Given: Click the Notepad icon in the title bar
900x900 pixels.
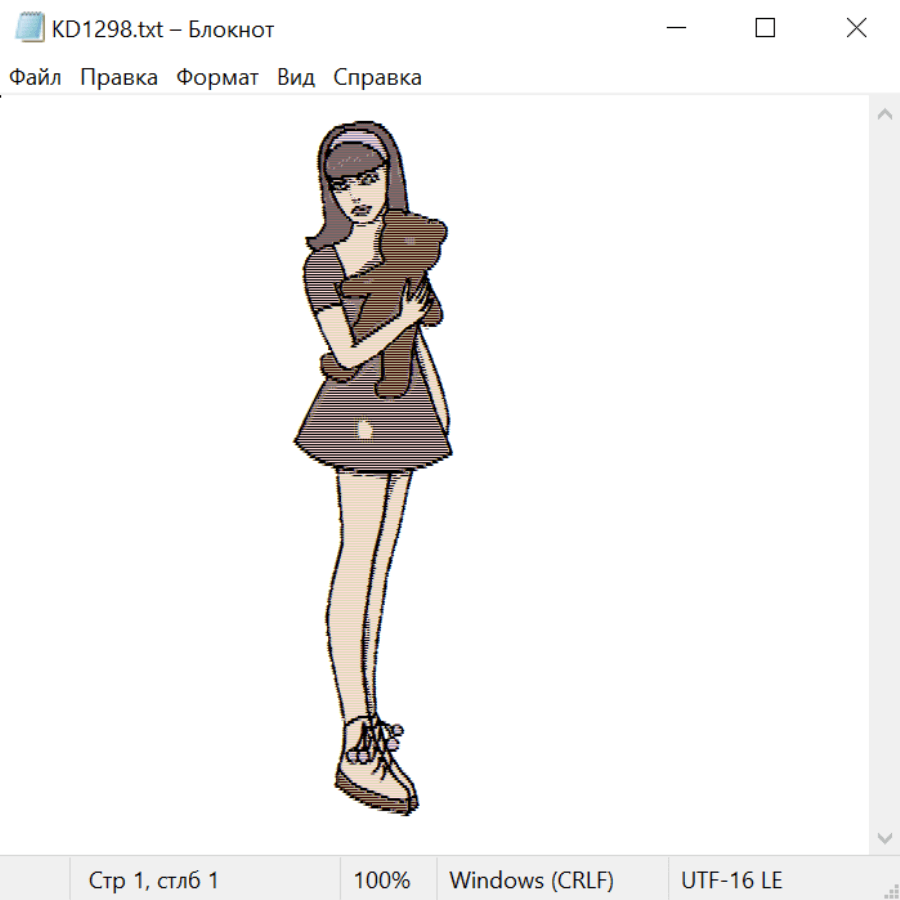Looking at the screenshot, I should click(x=30, y=29).
